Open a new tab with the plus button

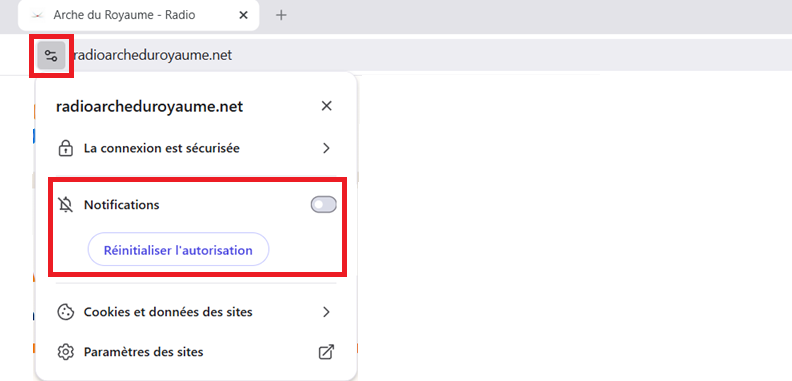click(x=281, y=15)
